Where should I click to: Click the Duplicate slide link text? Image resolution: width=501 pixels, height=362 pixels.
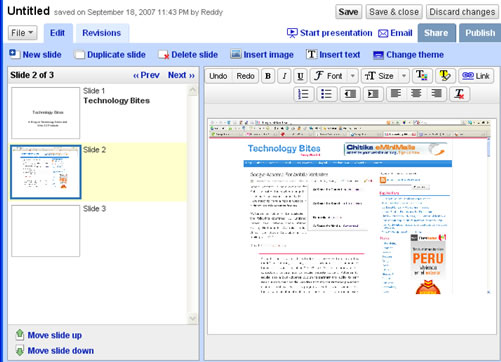click(116, 55)
